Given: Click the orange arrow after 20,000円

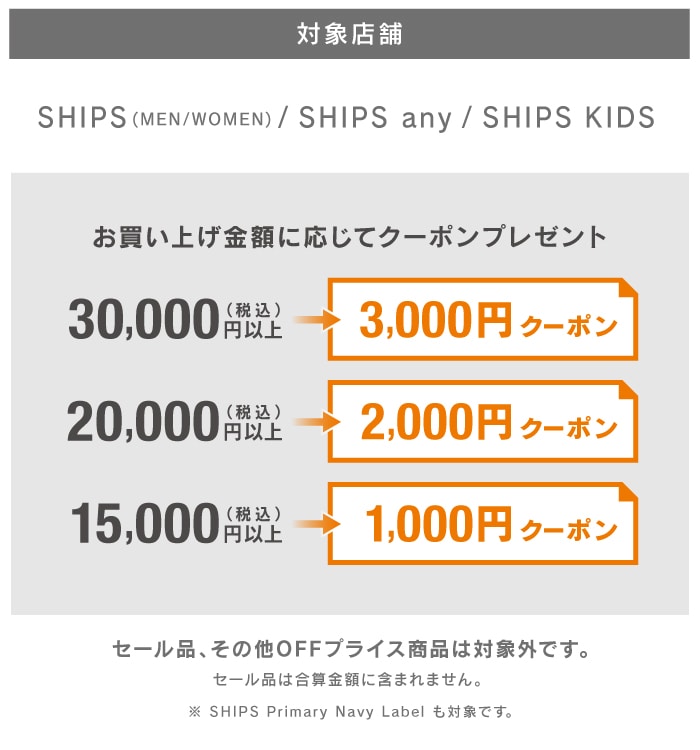Looking at the screenshot, I should click(310, 422).
